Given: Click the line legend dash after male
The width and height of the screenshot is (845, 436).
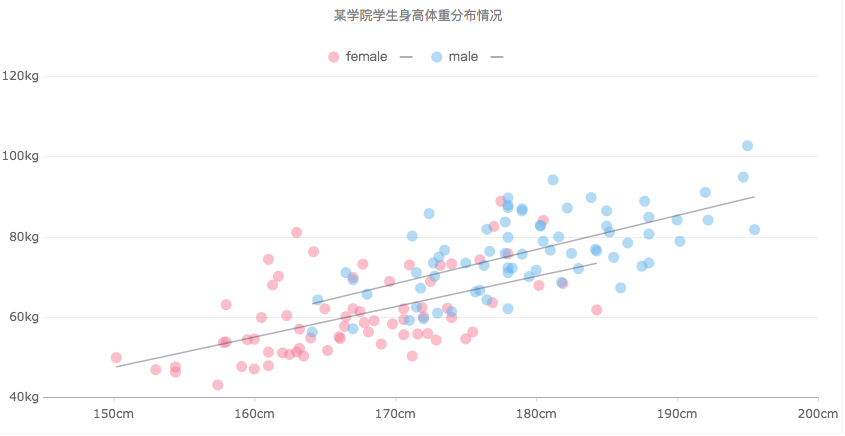Looking at the screenshot, I should pos(497,57).
